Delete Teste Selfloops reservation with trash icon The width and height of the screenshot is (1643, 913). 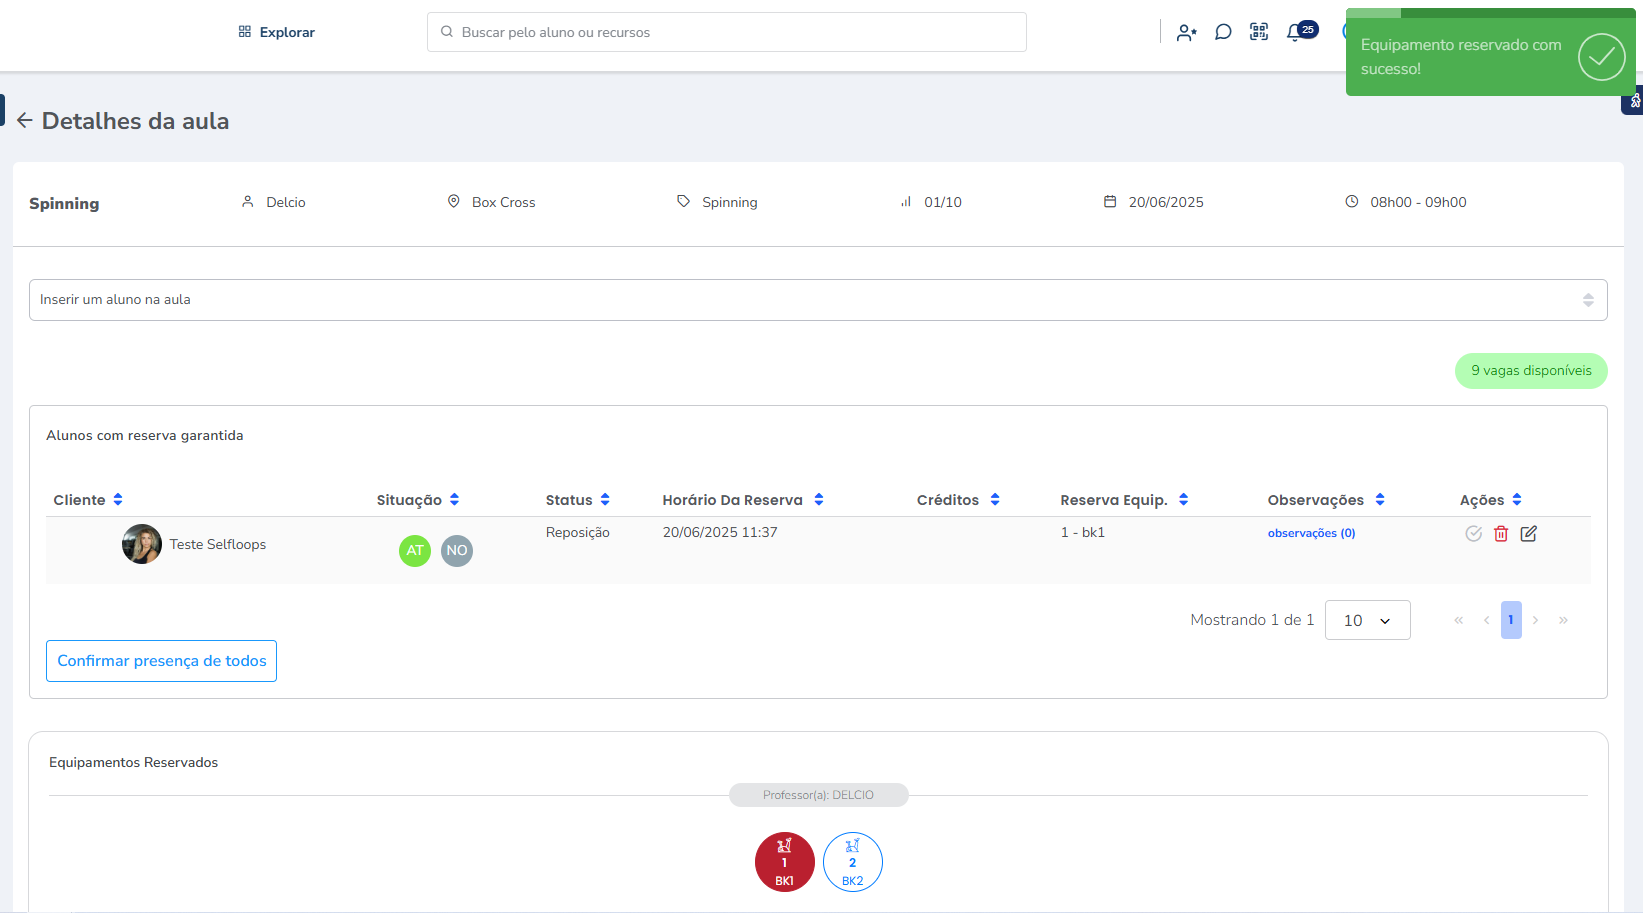click(1501, 534)
